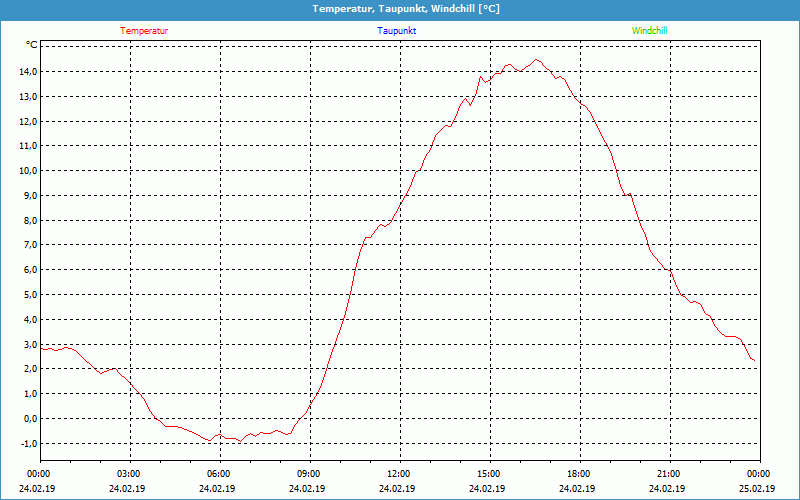Click the -1,0 y-axis value
This screenshot has width=800, height=500.
point(26,444)
